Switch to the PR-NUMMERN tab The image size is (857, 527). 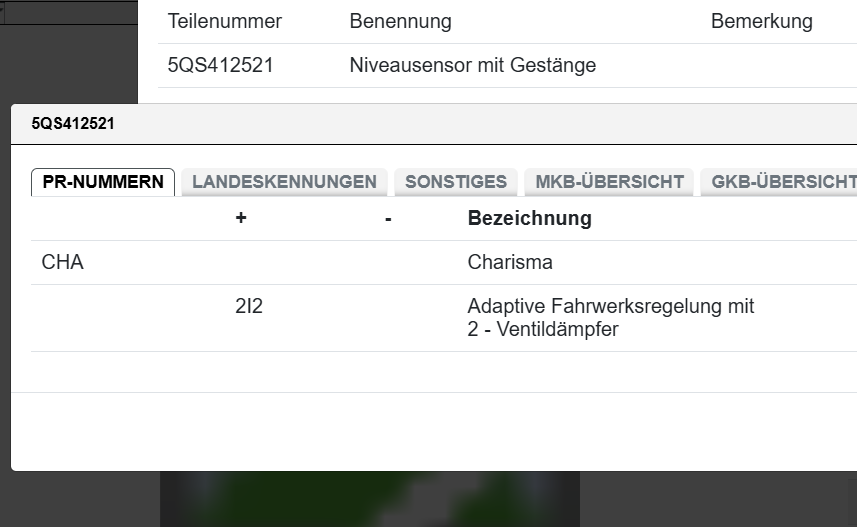point(103,182)
